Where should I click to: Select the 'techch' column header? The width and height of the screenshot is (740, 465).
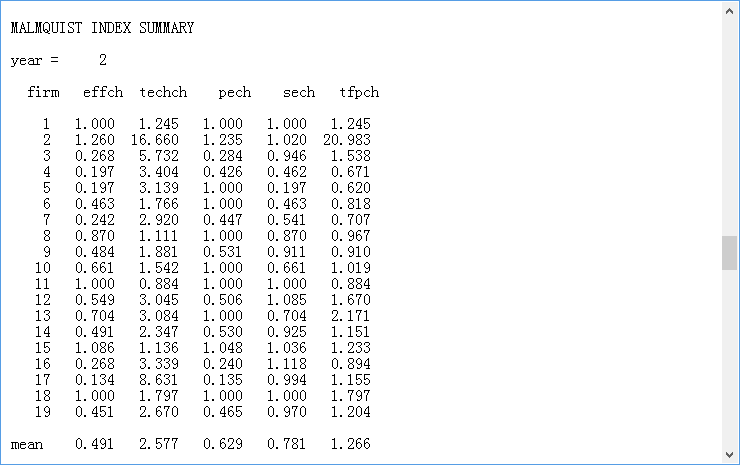(159, 92)
